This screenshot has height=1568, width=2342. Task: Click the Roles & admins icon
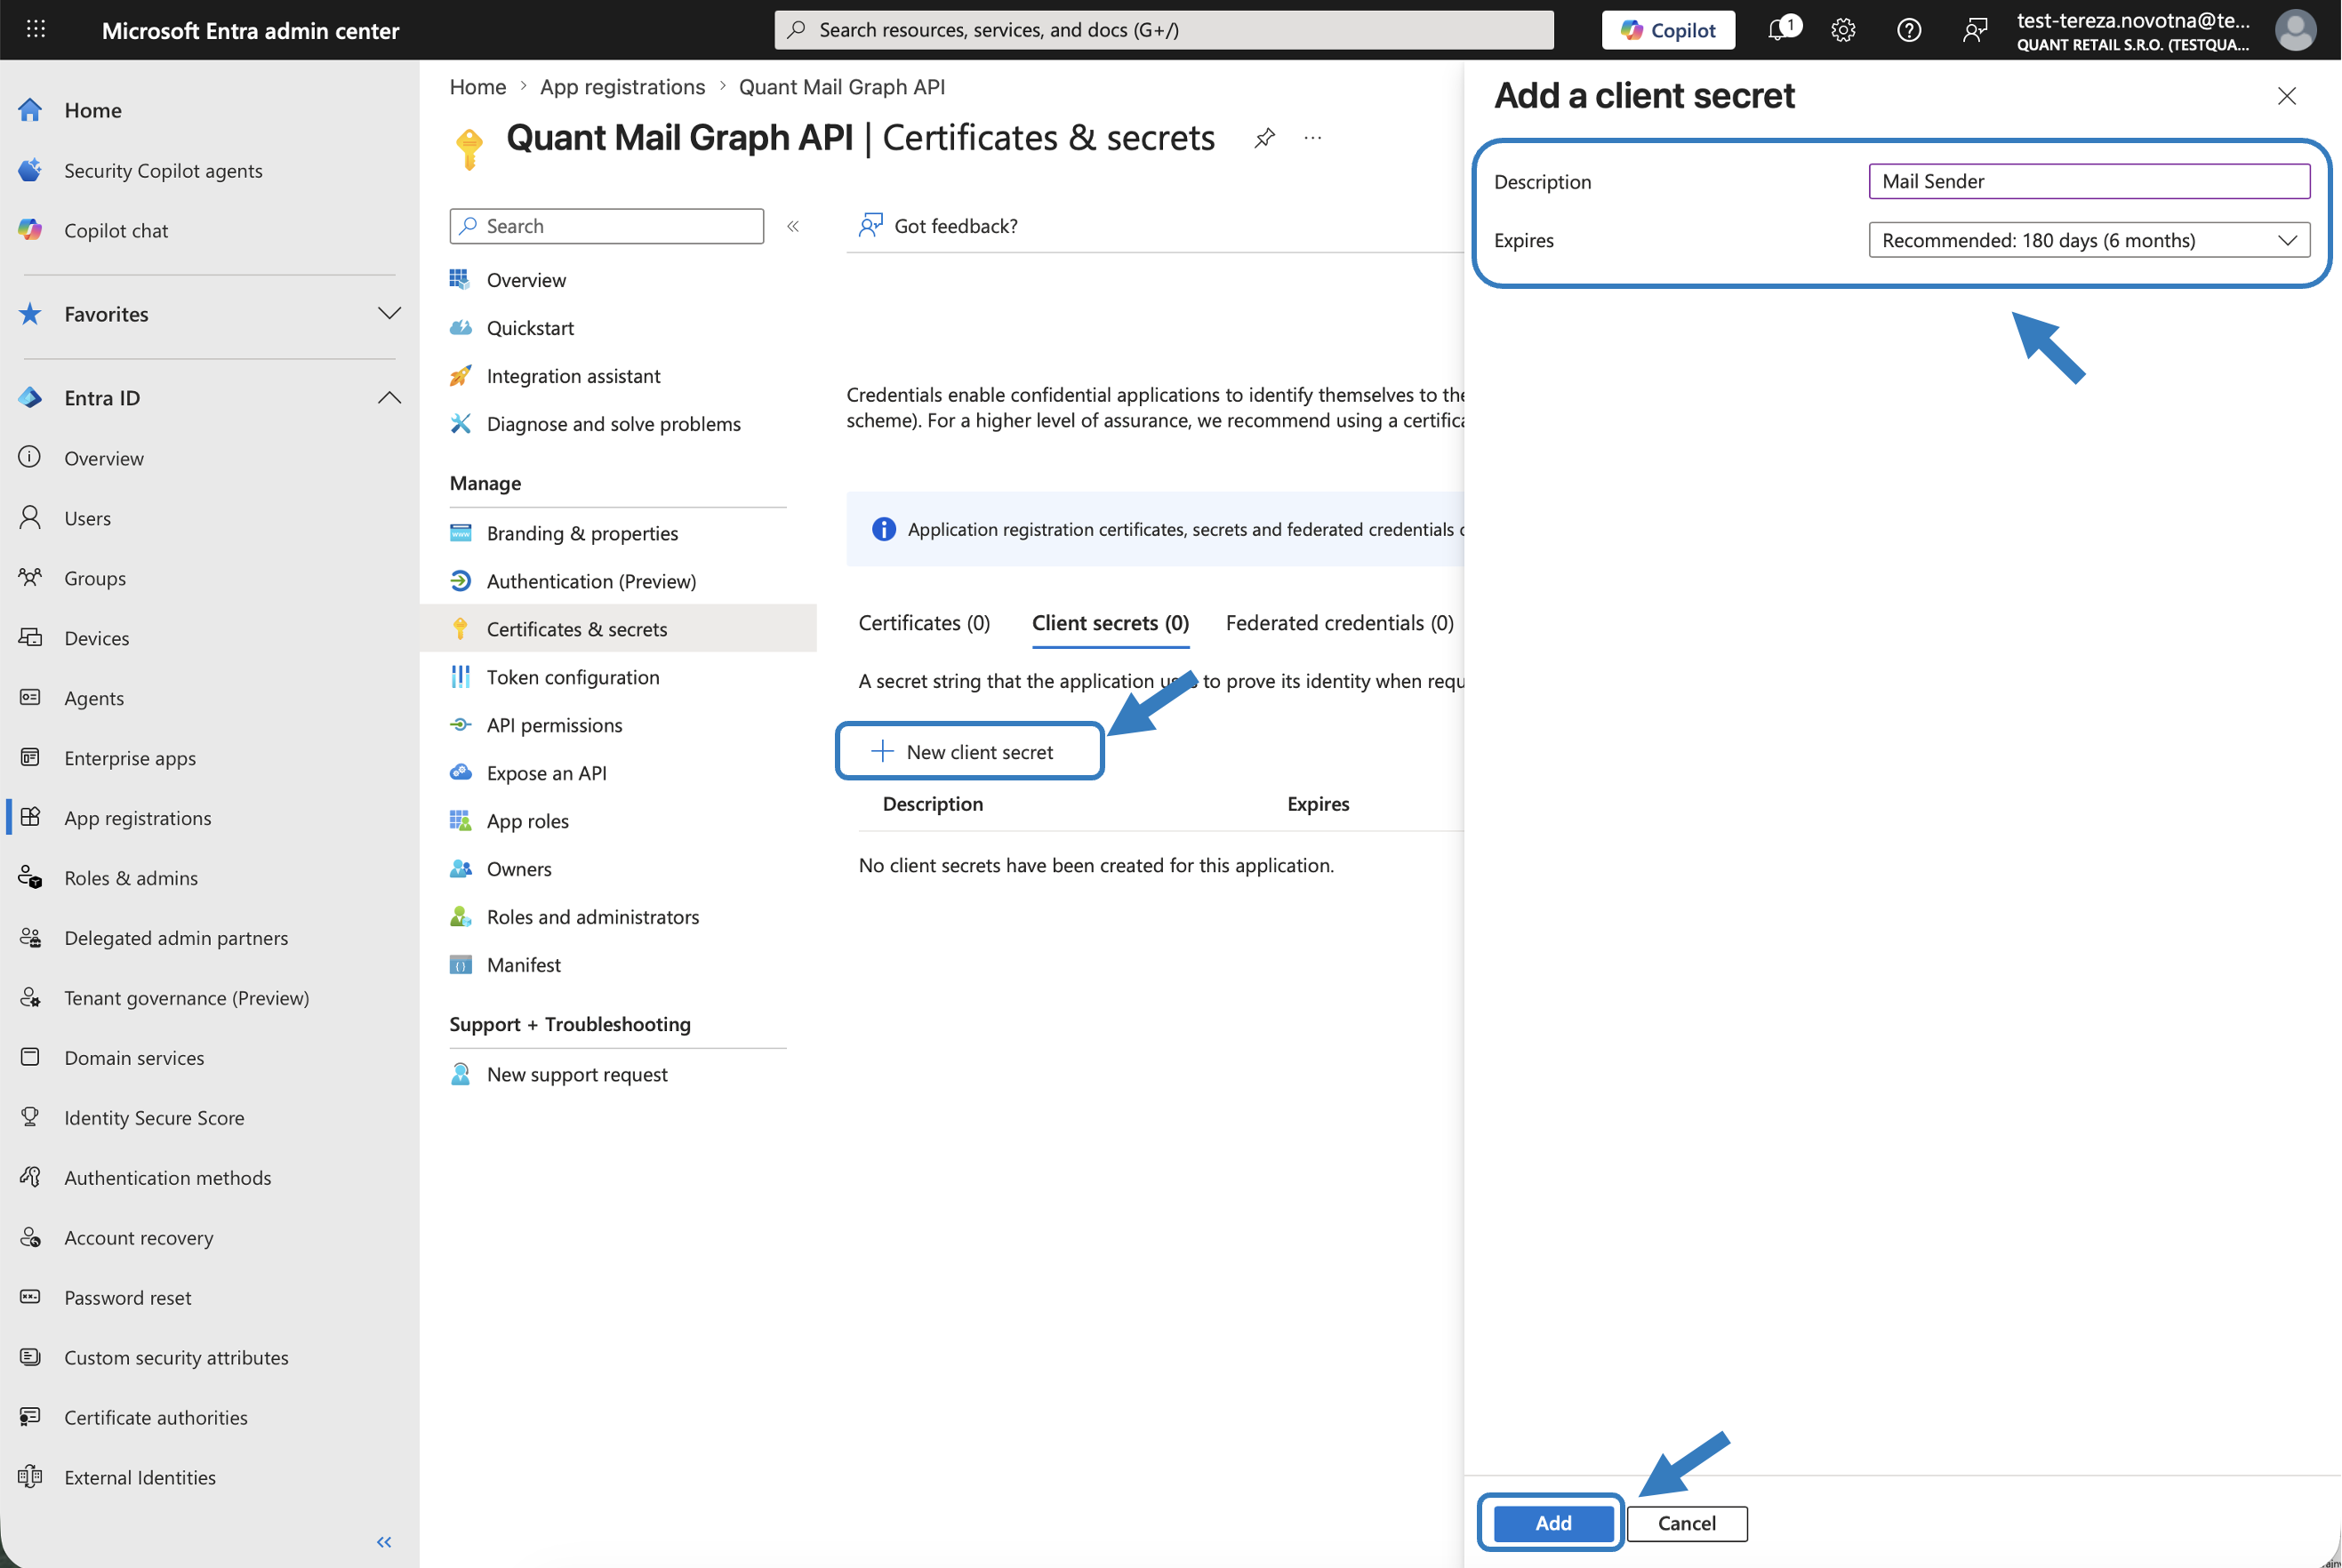30,878
